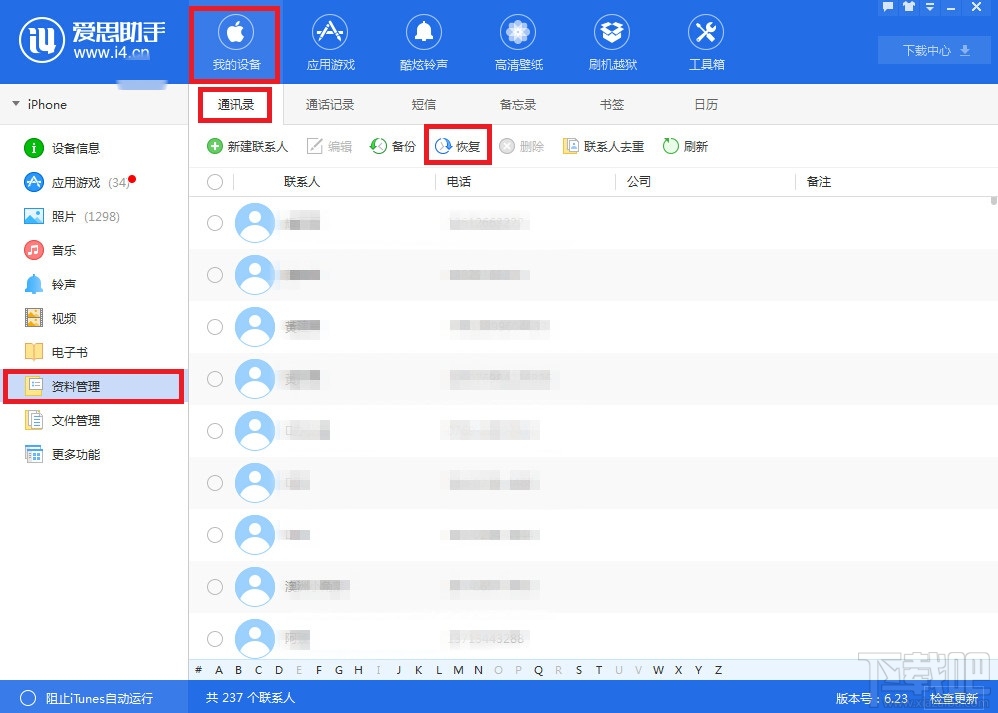Check the select-all checkbox above contacts

pos(215,181)
